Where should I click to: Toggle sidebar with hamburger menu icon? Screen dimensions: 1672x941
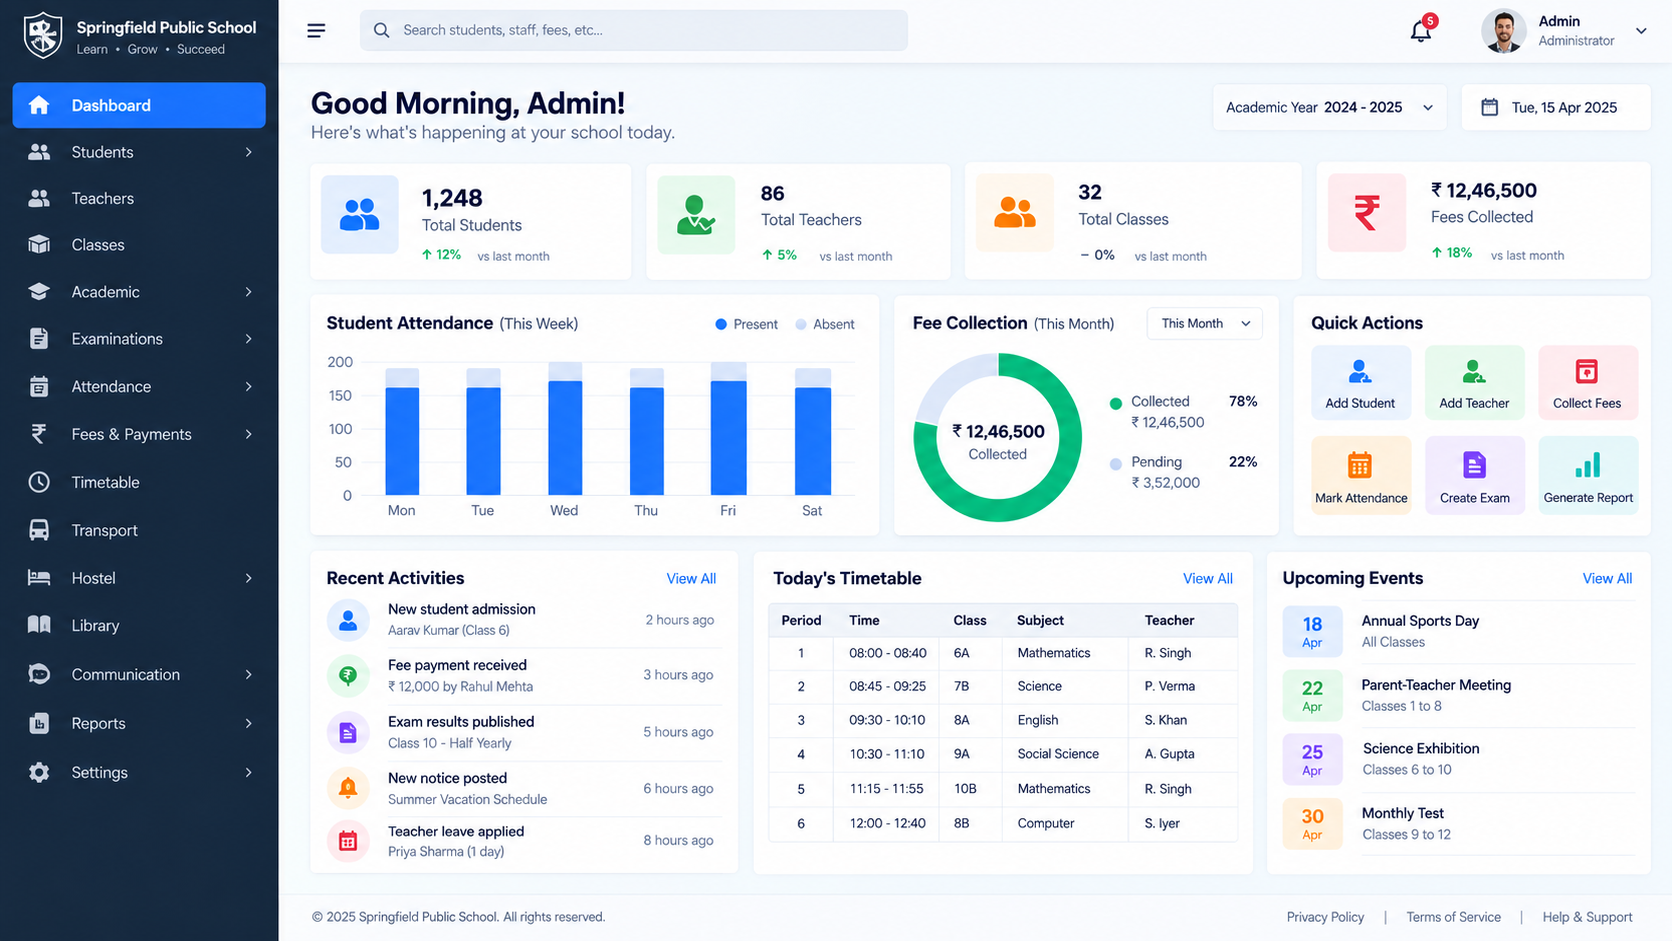coord(316,31)
